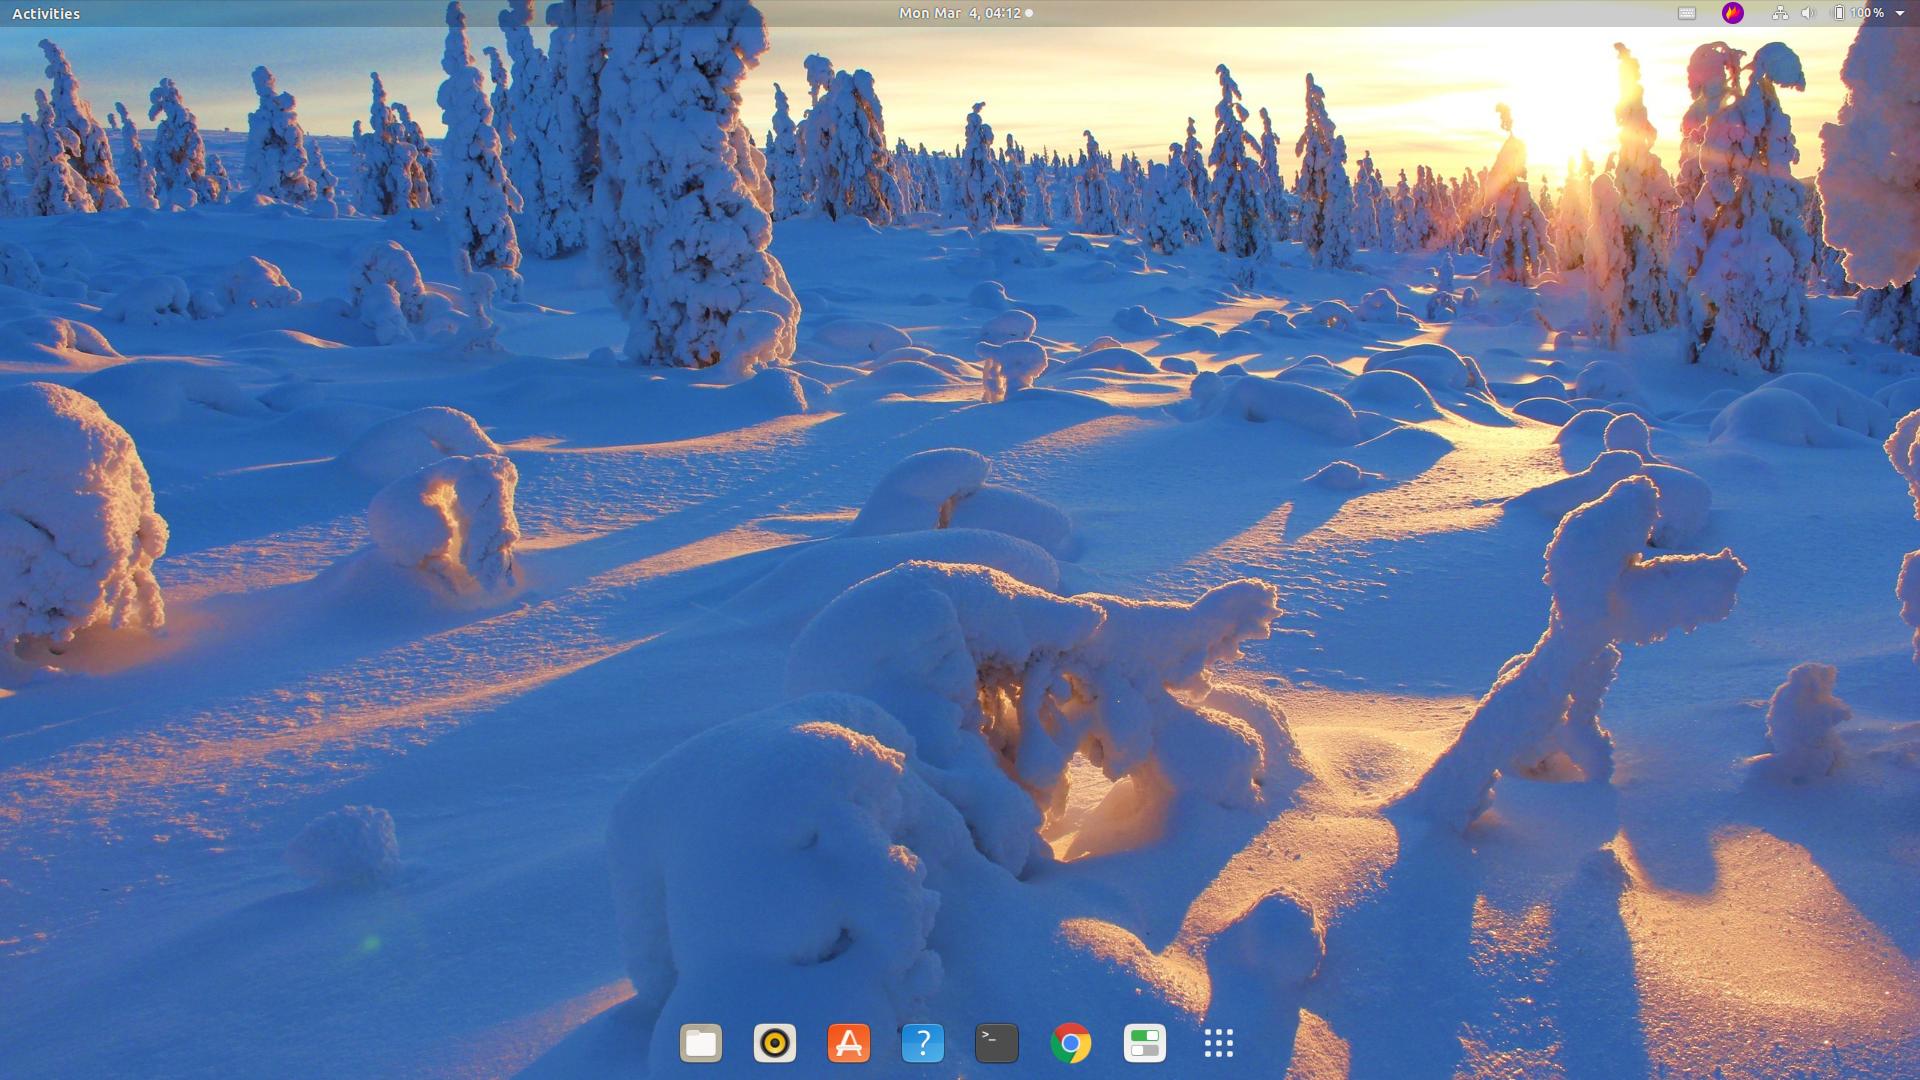Click the 100% battery percentage label

click(1867, 13)
